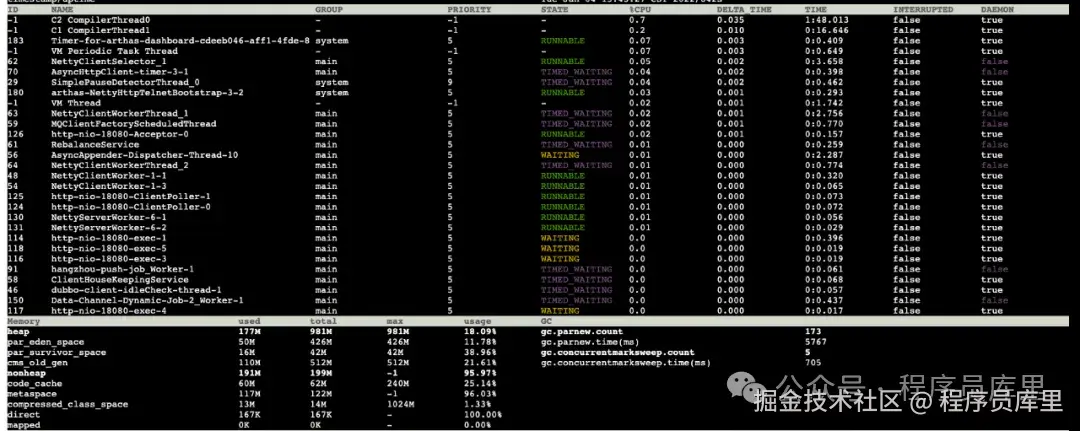Click Data-Channel-Dynamic-Job-2_Worker-1 thread name
Image resolution: width=1080 pixels, height=431 pixels.
[147, 300]
